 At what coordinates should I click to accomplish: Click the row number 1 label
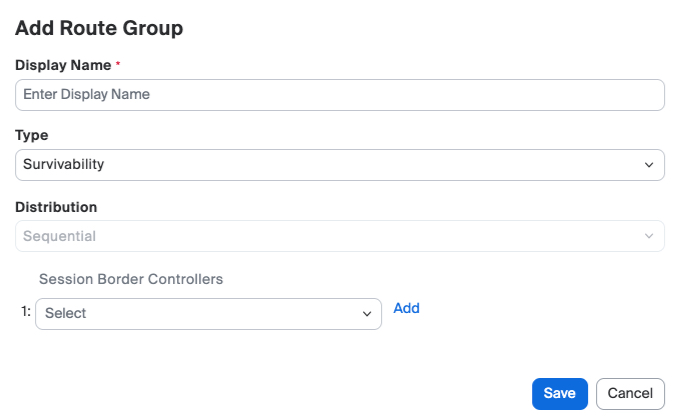coord(25,313)
